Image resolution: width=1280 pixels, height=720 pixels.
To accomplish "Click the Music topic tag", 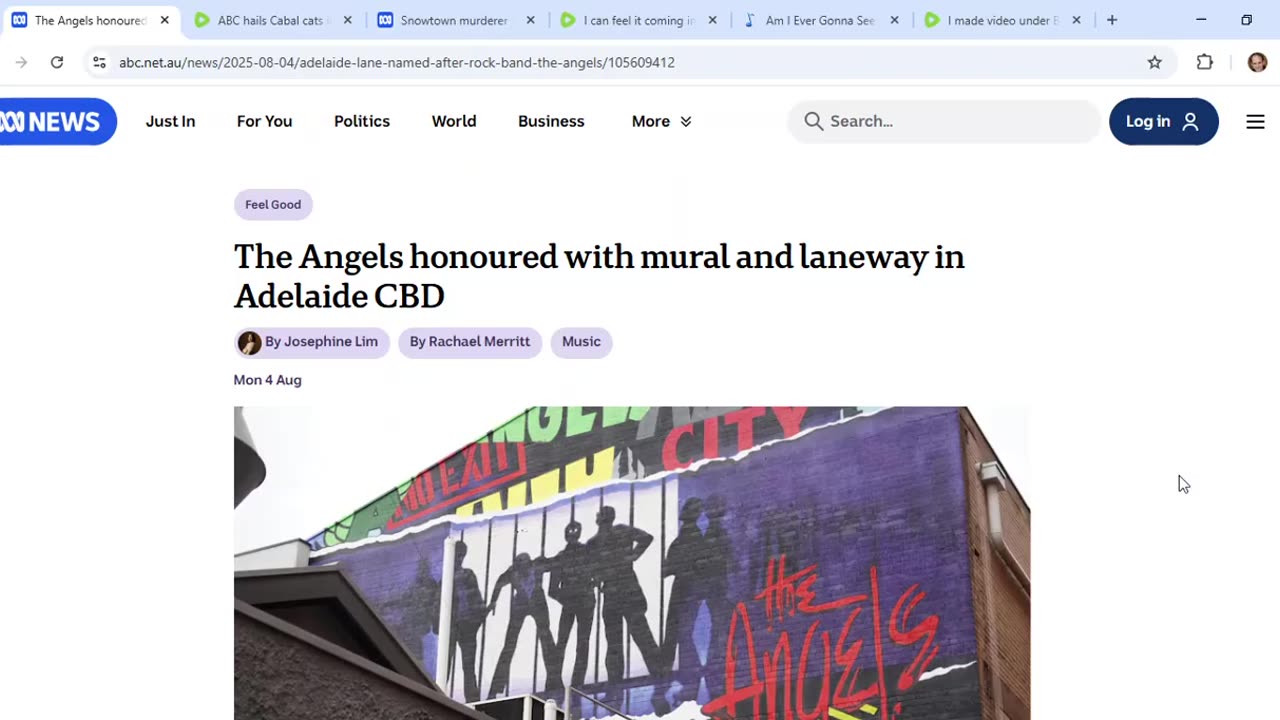I will pyautogui.click(x=581, y=342).
